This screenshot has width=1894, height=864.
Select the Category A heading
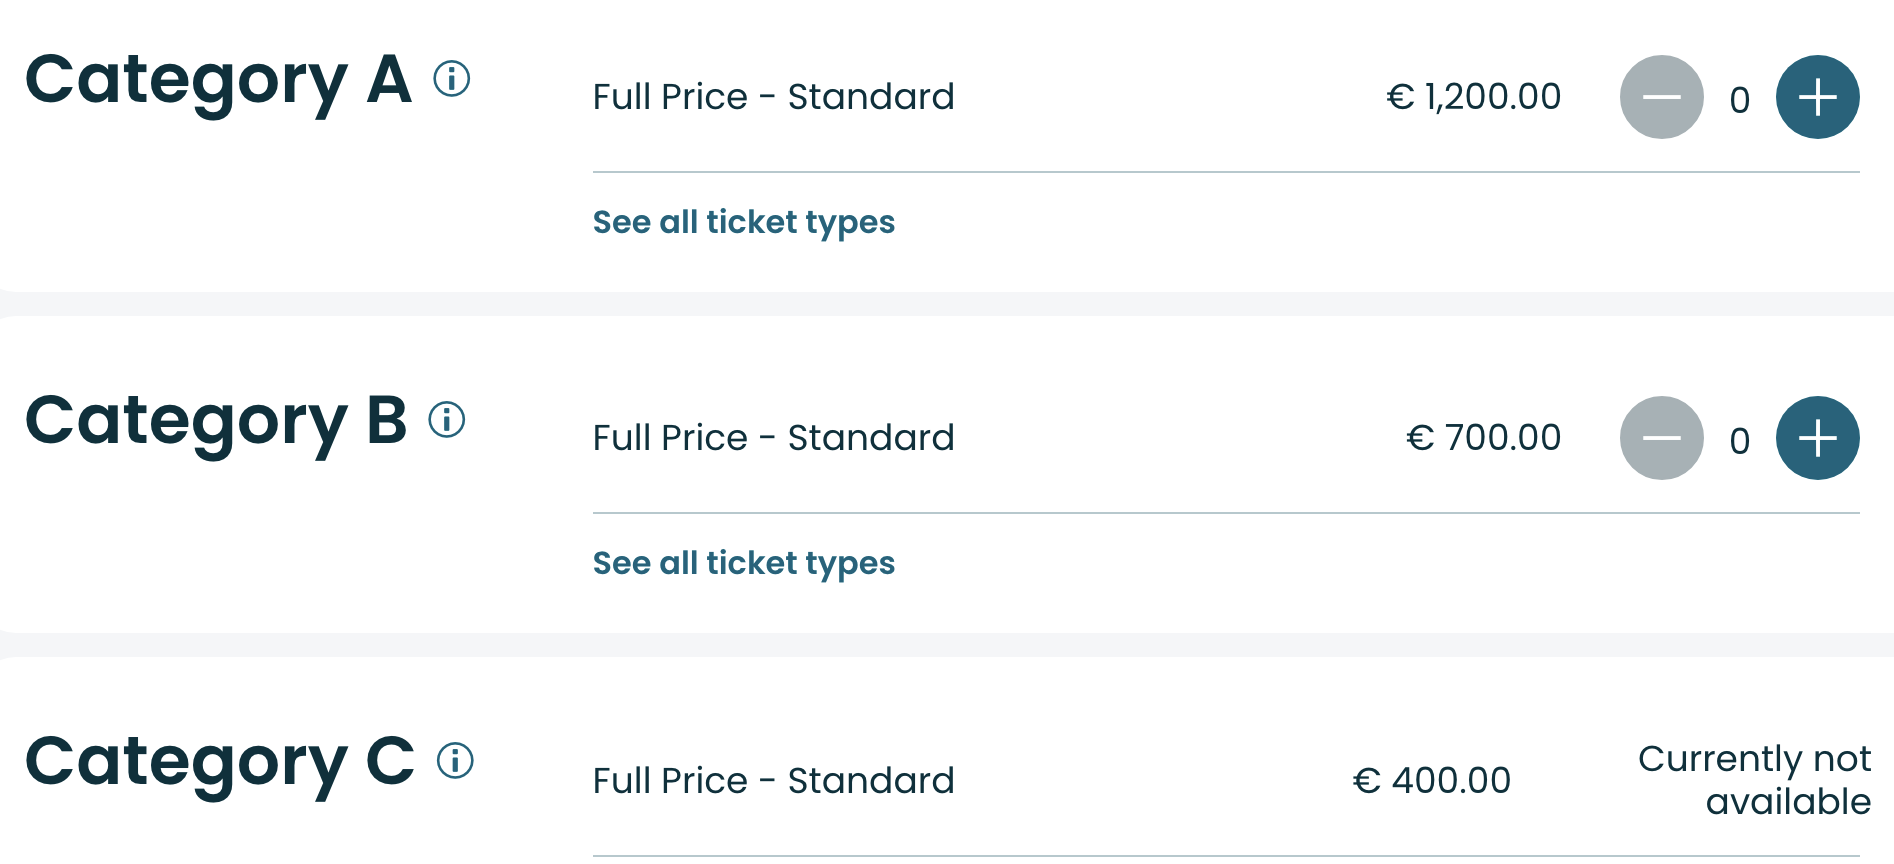218,80
